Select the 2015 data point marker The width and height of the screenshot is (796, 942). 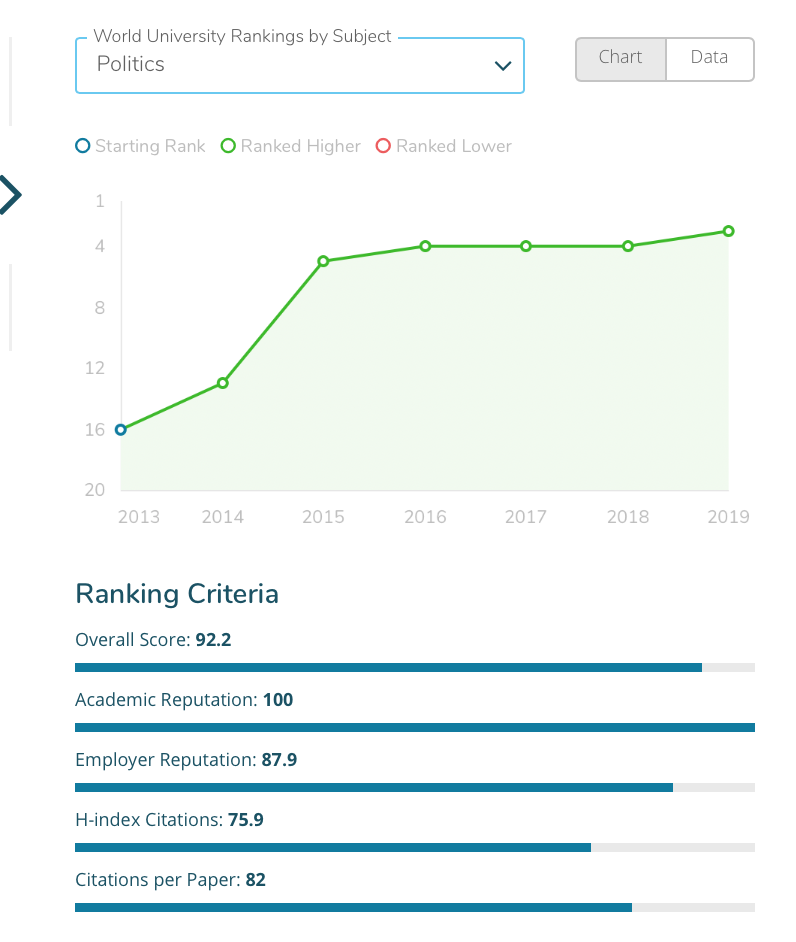(323, 261)
